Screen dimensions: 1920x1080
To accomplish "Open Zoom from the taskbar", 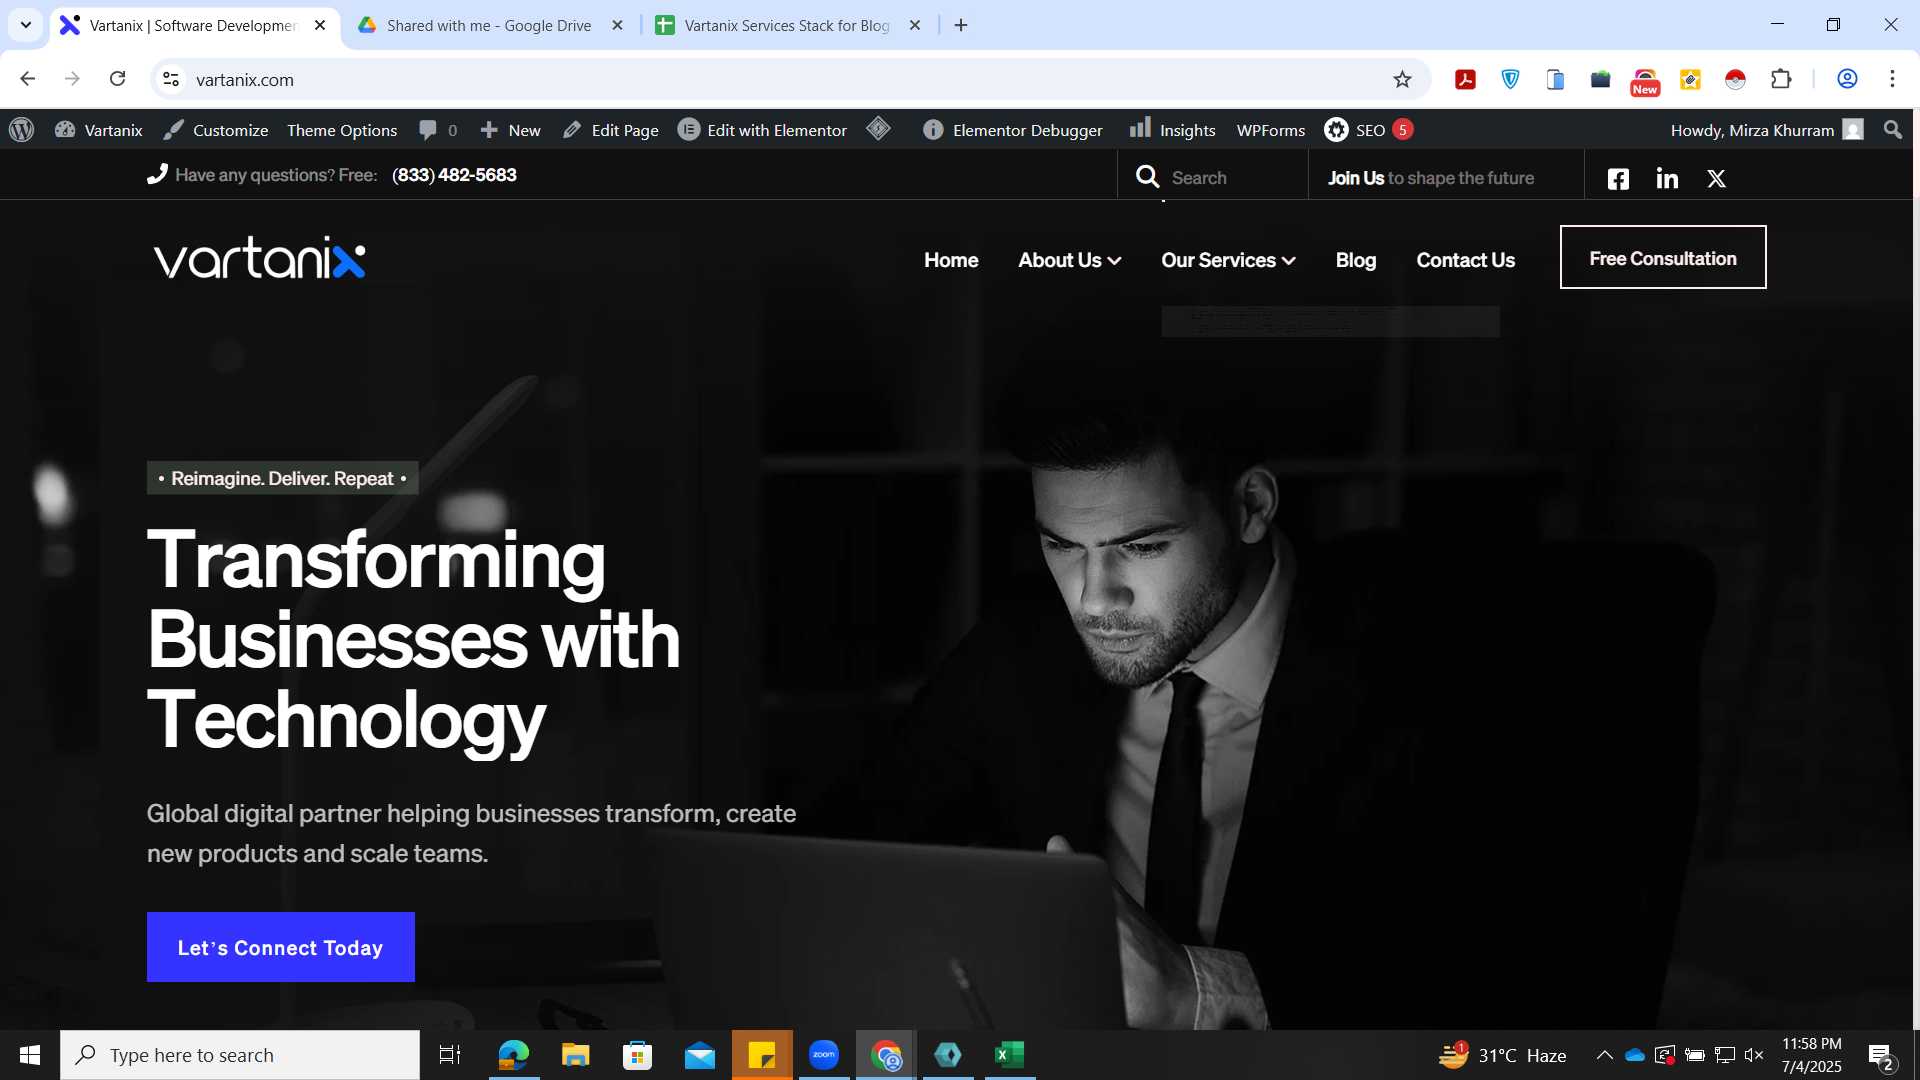I will (824, 1055).
